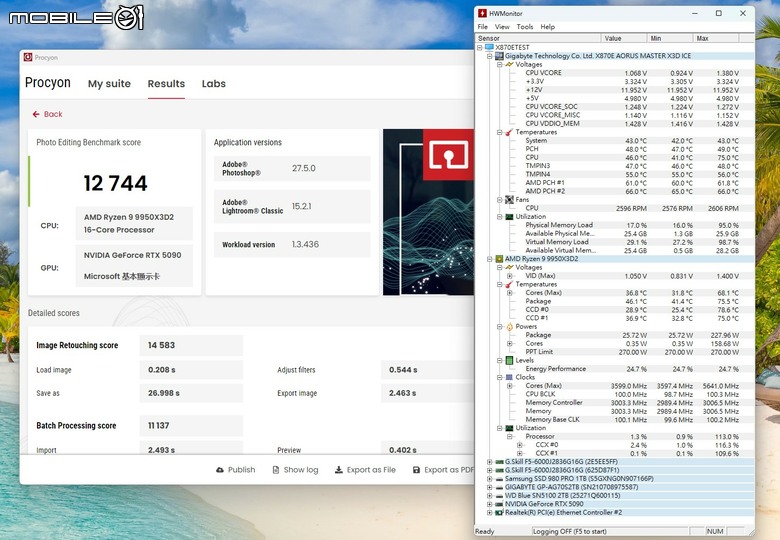Expand the Cores (Max) temperature entry
Screen dimensions: 780x540
point(509,293)
